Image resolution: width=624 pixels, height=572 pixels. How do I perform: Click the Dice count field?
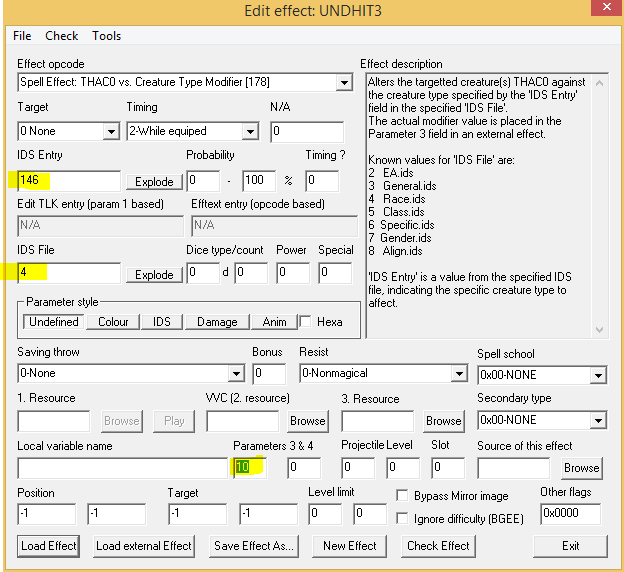click(251, 273)
